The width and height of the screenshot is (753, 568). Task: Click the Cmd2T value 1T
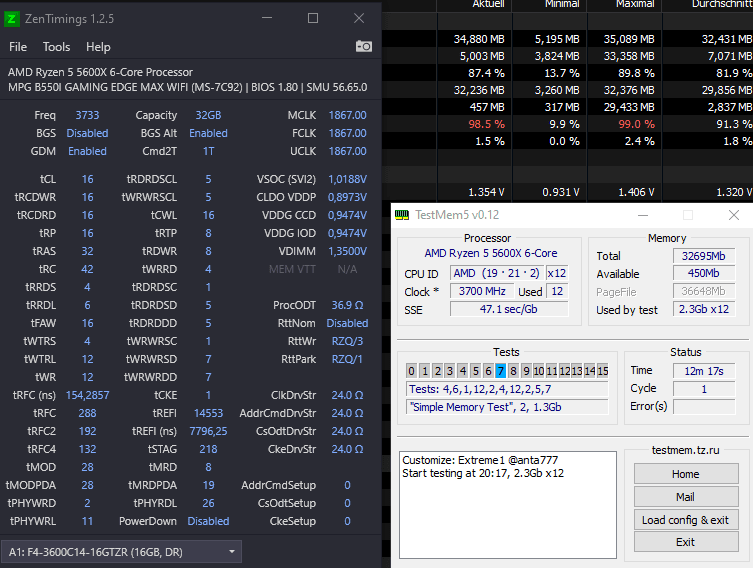point(208,151)
